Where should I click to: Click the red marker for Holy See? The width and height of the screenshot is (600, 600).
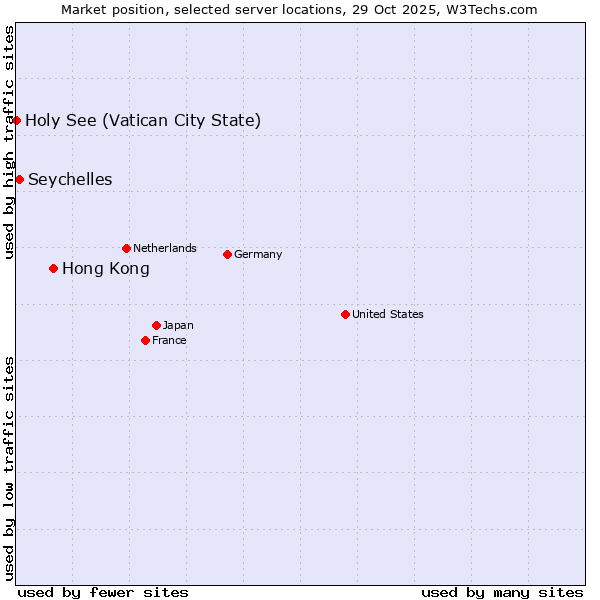(17, 121)
